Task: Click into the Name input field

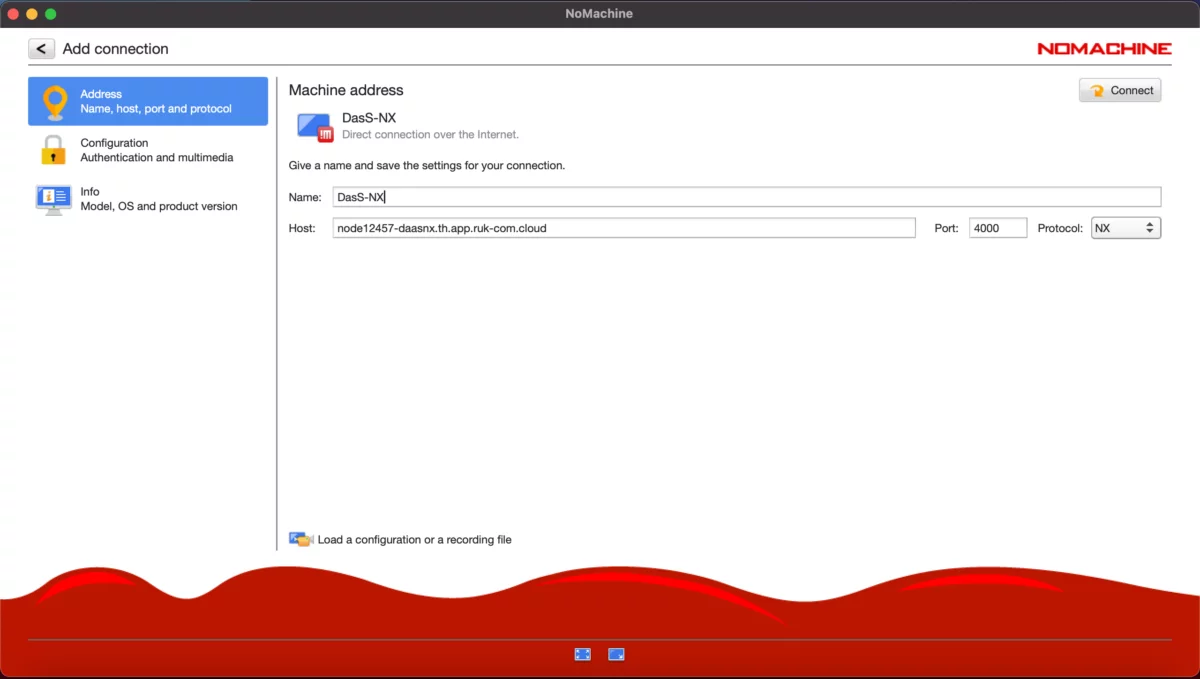Action: [x=747, y=197]
